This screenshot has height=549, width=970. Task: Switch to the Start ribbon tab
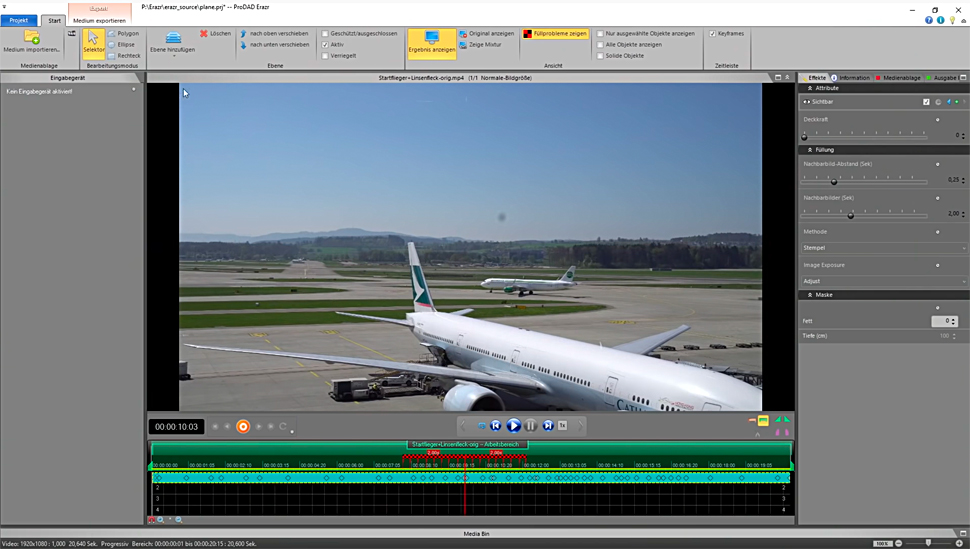(x=54, y=20)
